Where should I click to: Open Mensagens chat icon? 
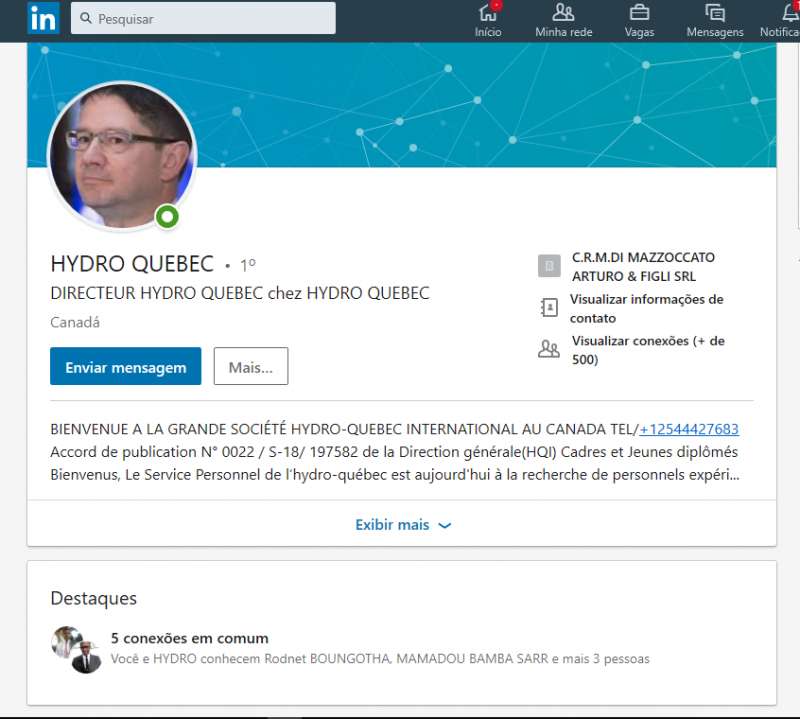(715, 13)
